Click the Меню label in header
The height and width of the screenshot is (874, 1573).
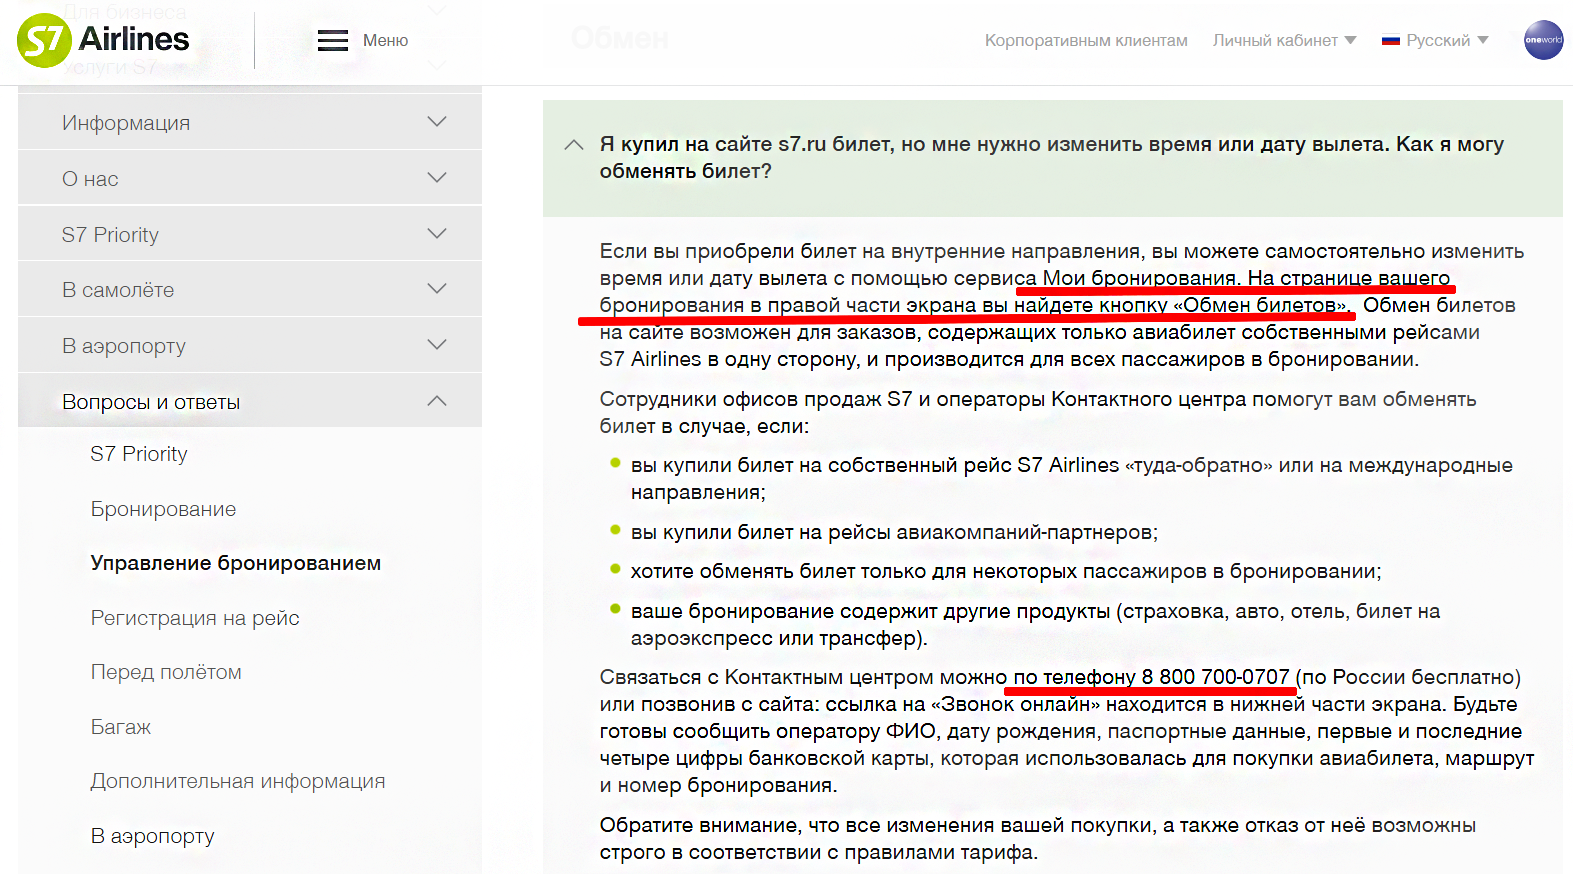[x=385, y=40]
